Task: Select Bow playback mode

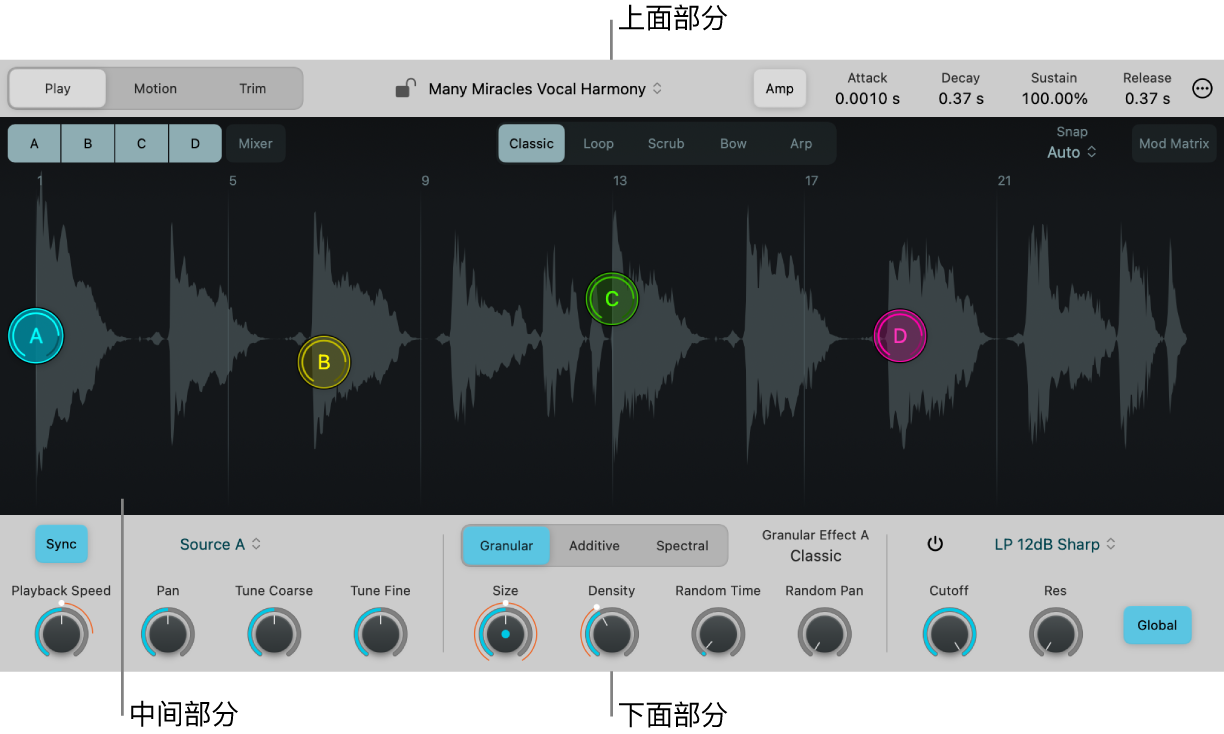Action: (733, 144)
